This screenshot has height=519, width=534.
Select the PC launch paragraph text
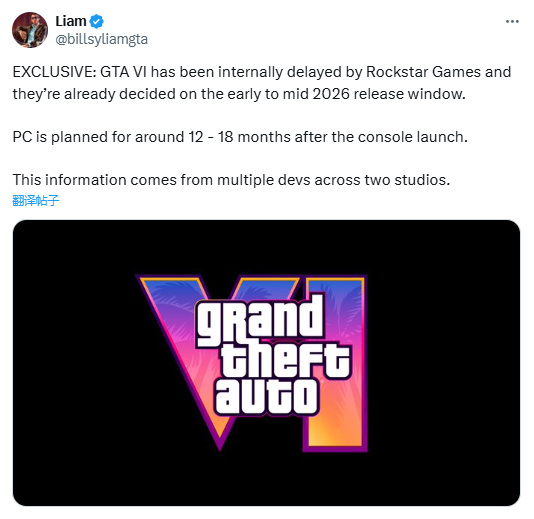click(240, 137)
